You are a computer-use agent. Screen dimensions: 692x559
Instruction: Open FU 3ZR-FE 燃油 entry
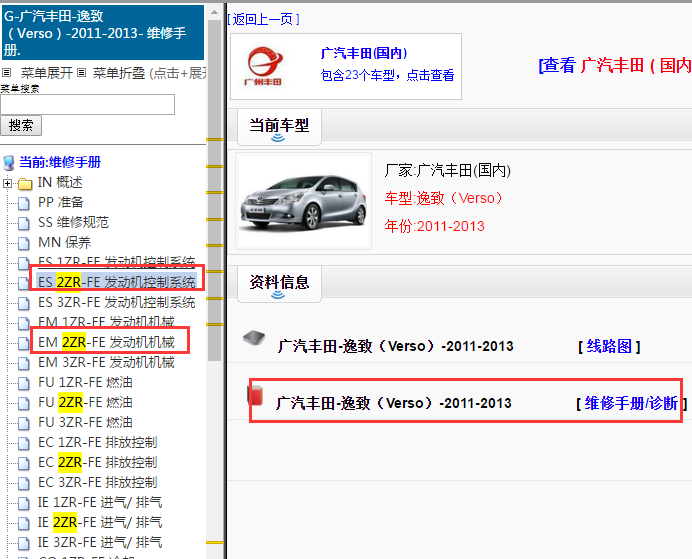(85, 422)
